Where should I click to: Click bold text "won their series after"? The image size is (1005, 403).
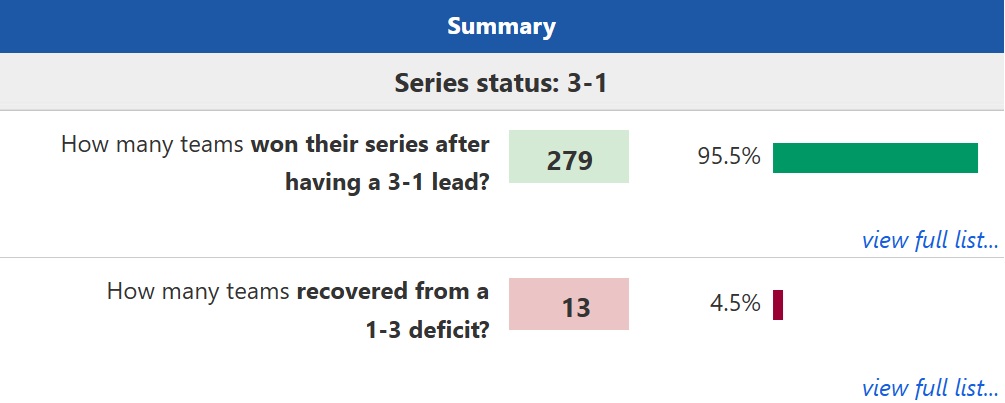(x=370, y=144)
